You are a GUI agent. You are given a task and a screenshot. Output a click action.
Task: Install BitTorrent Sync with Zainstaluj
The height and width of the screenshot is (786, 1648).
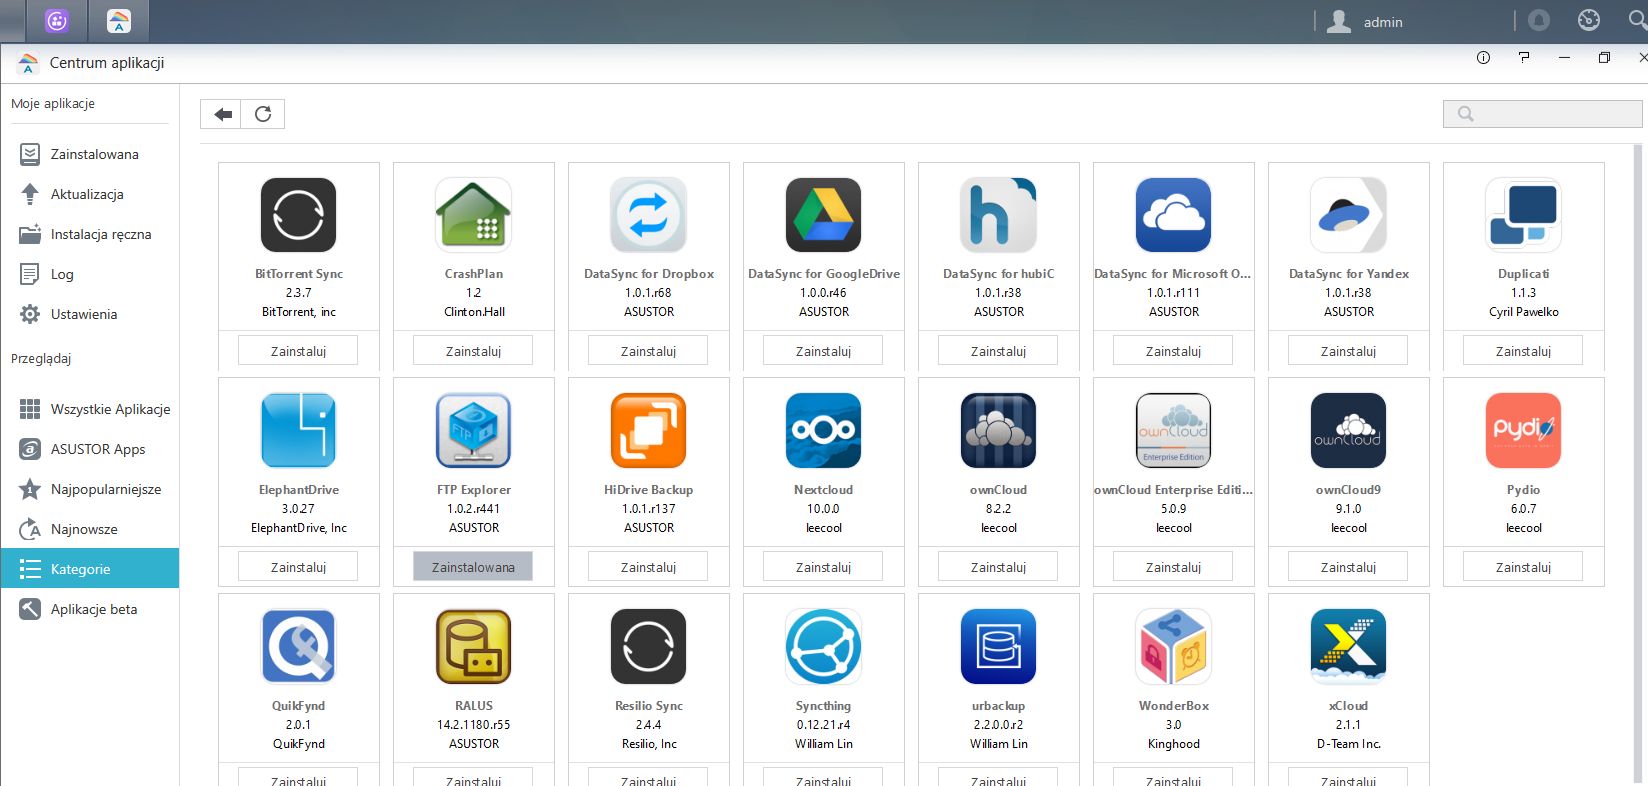[298, 351]
